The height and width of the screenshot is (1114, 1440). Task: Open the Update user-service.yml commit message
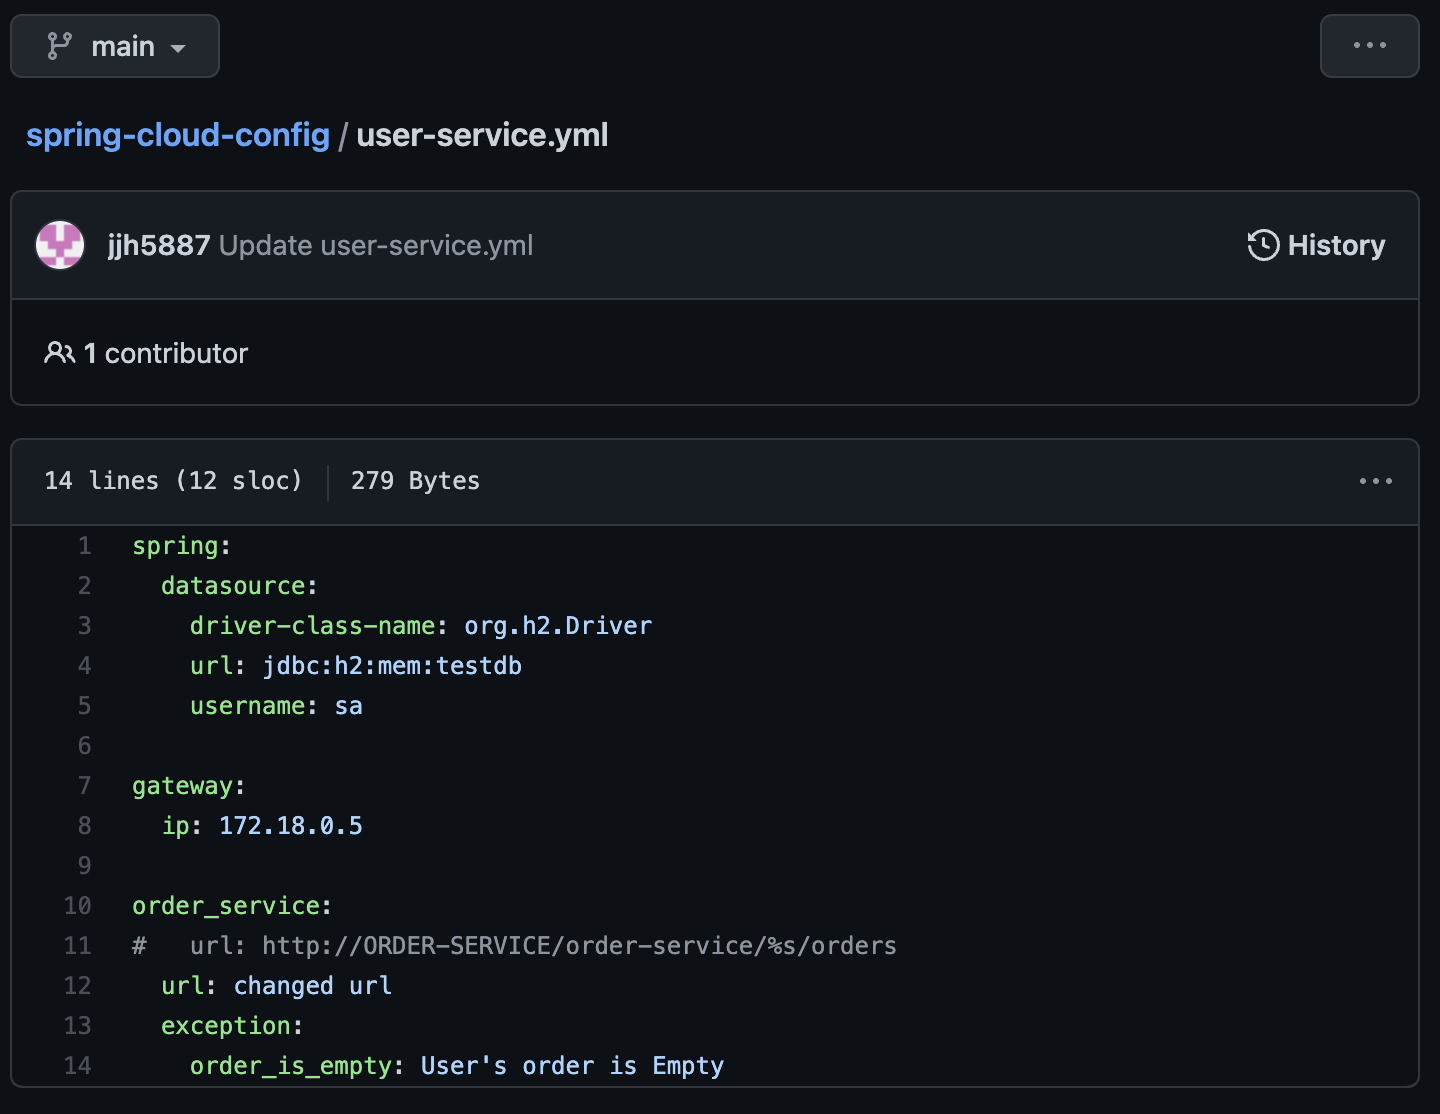click(x=376, y=246)
